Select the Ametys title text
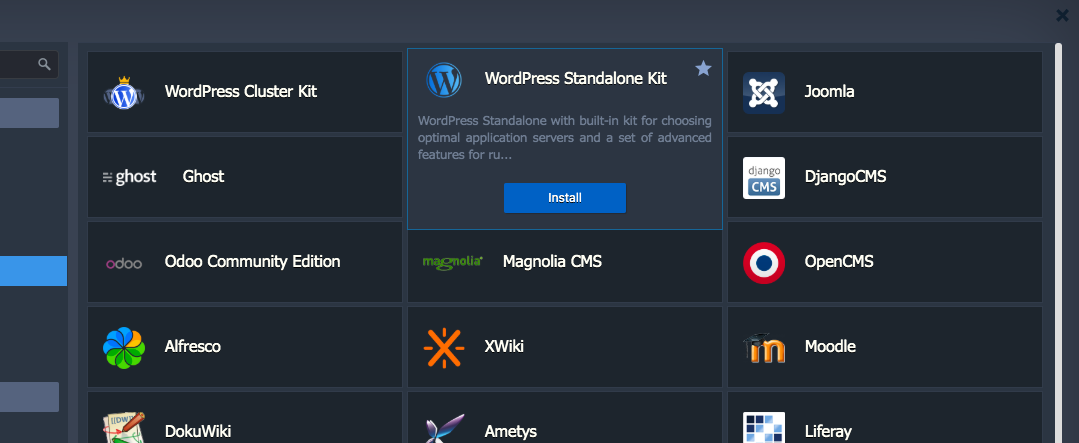 coord(511,432)
